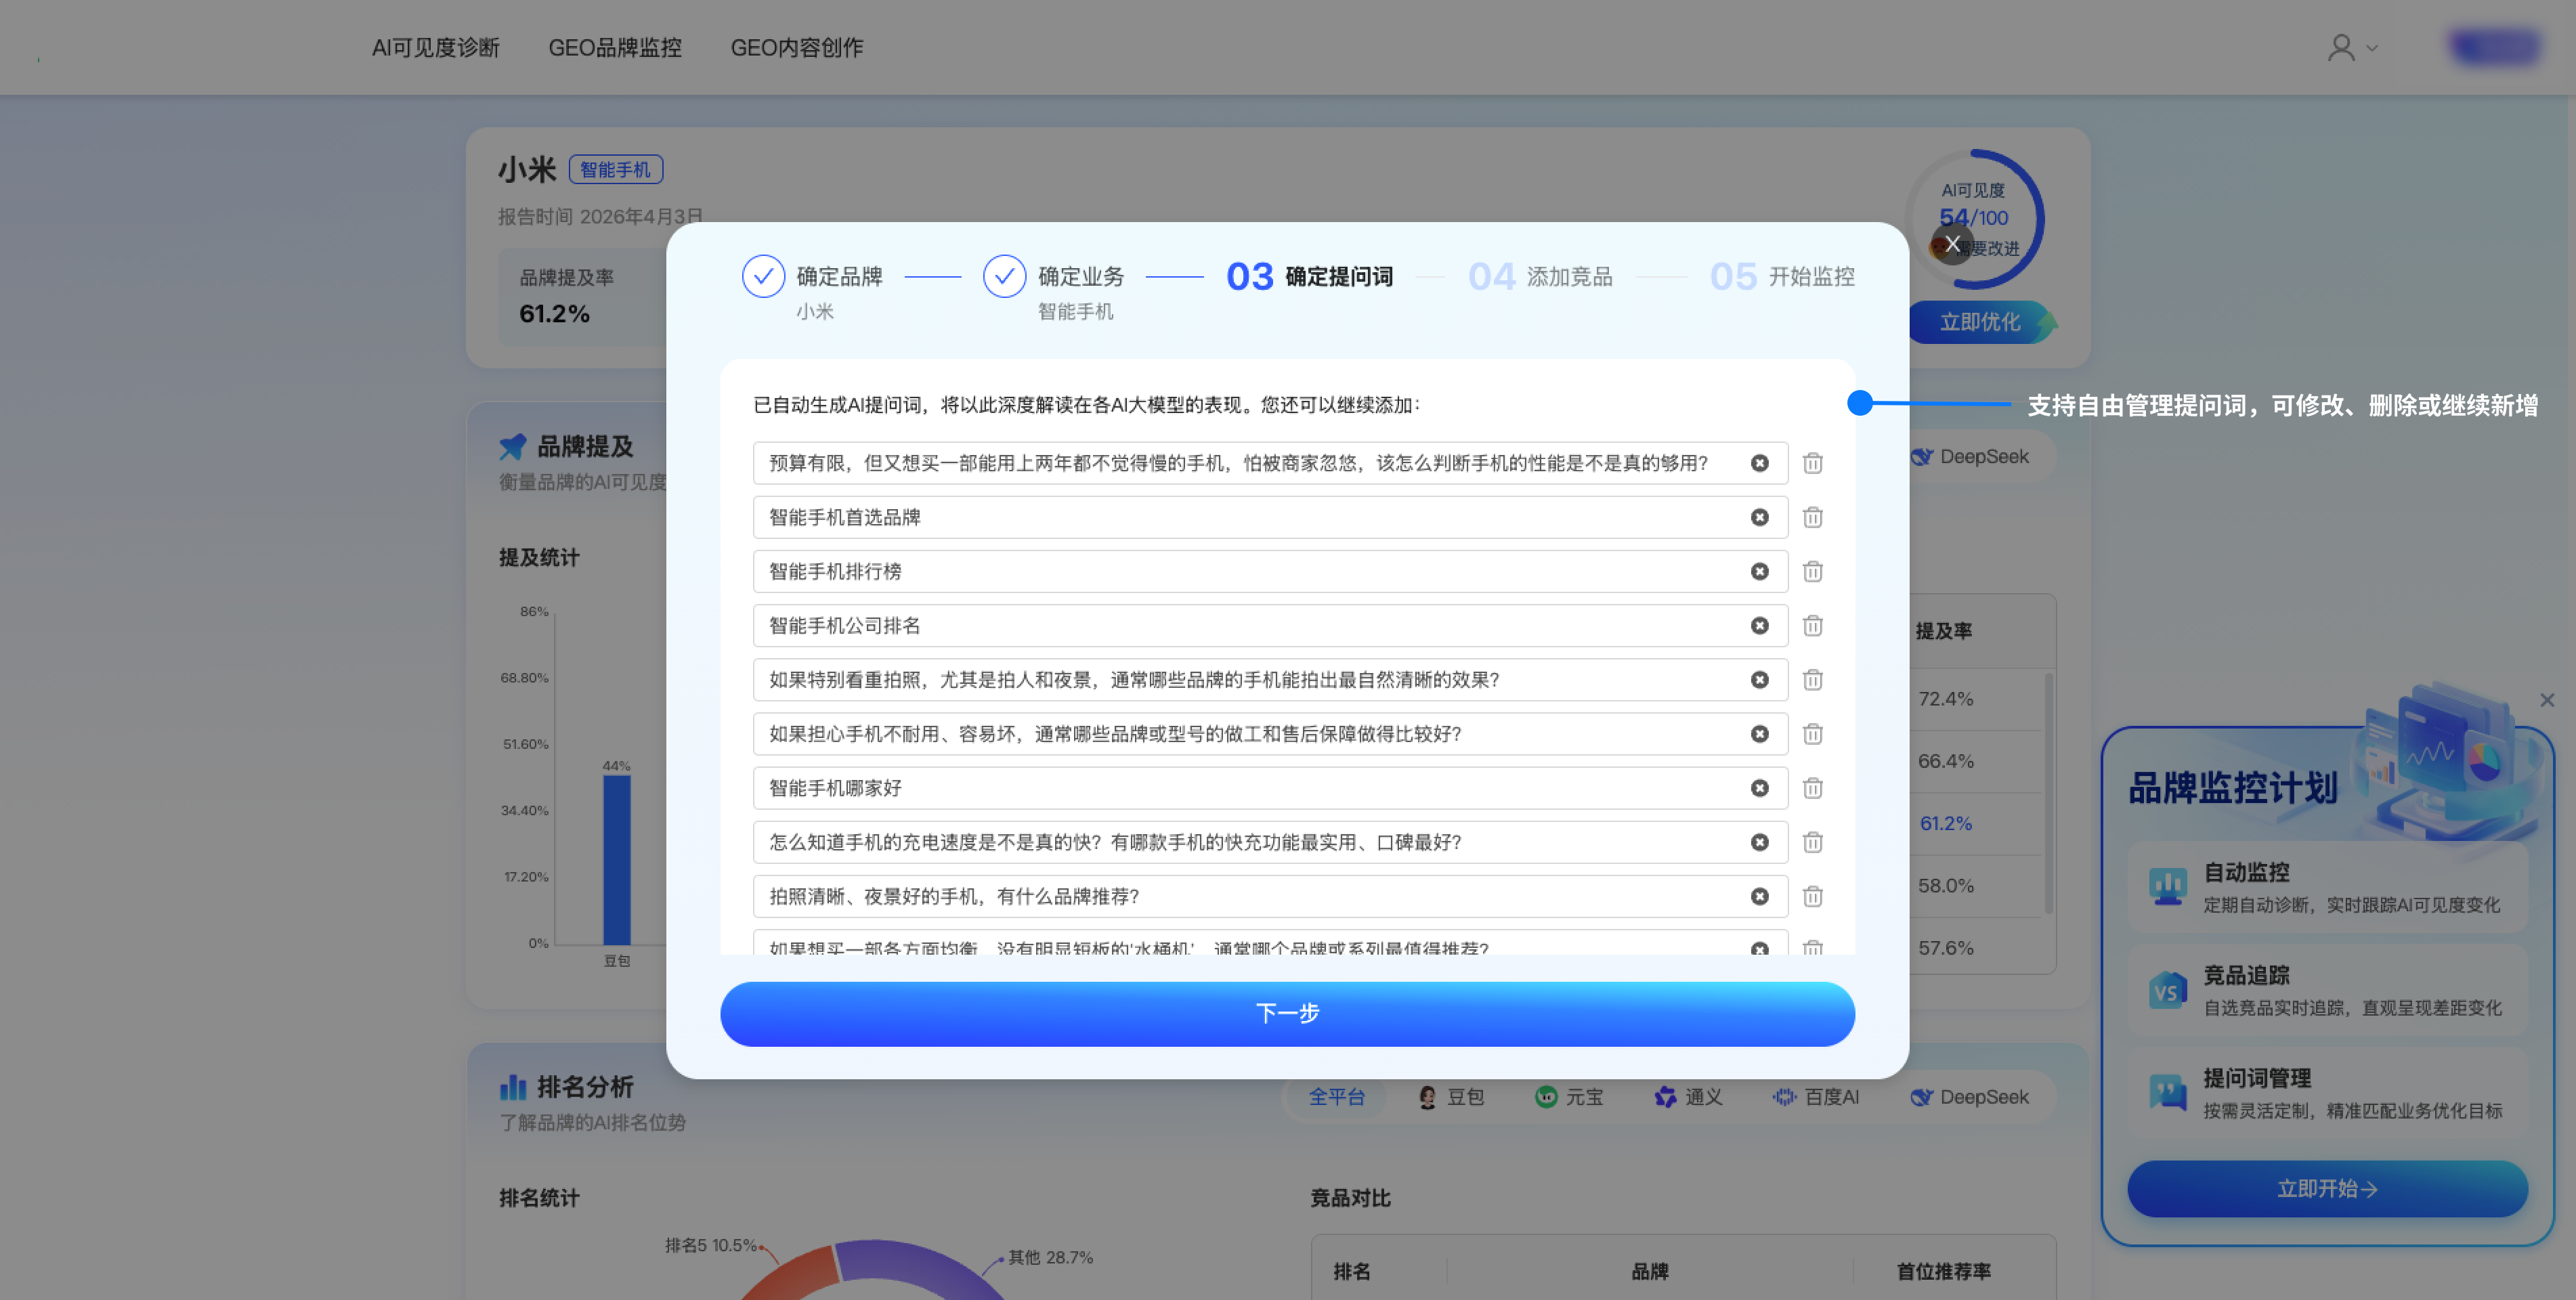
Task: Click trash icon beside '智能手机公司排名'
Action: tap(1812, 625)
